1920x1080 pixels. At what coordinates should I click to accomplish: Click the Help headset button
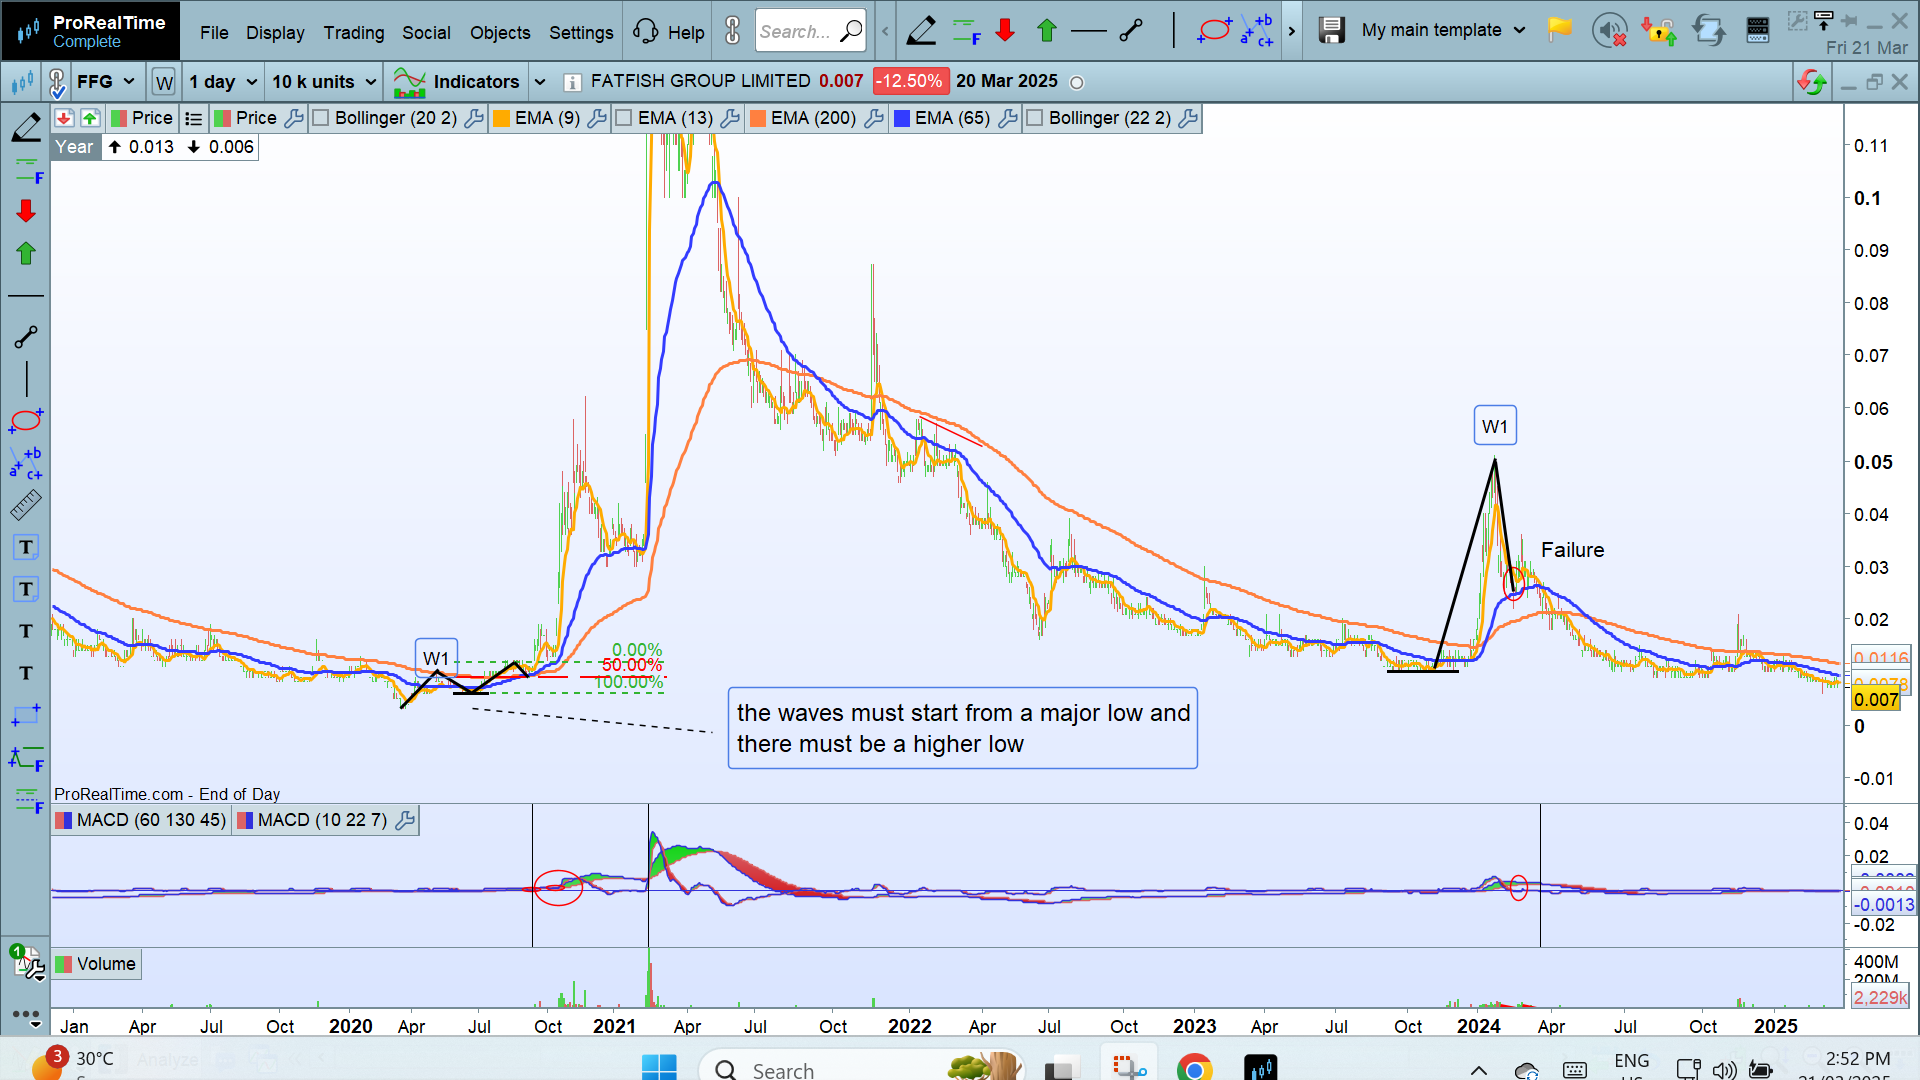[x=668, y=32]
